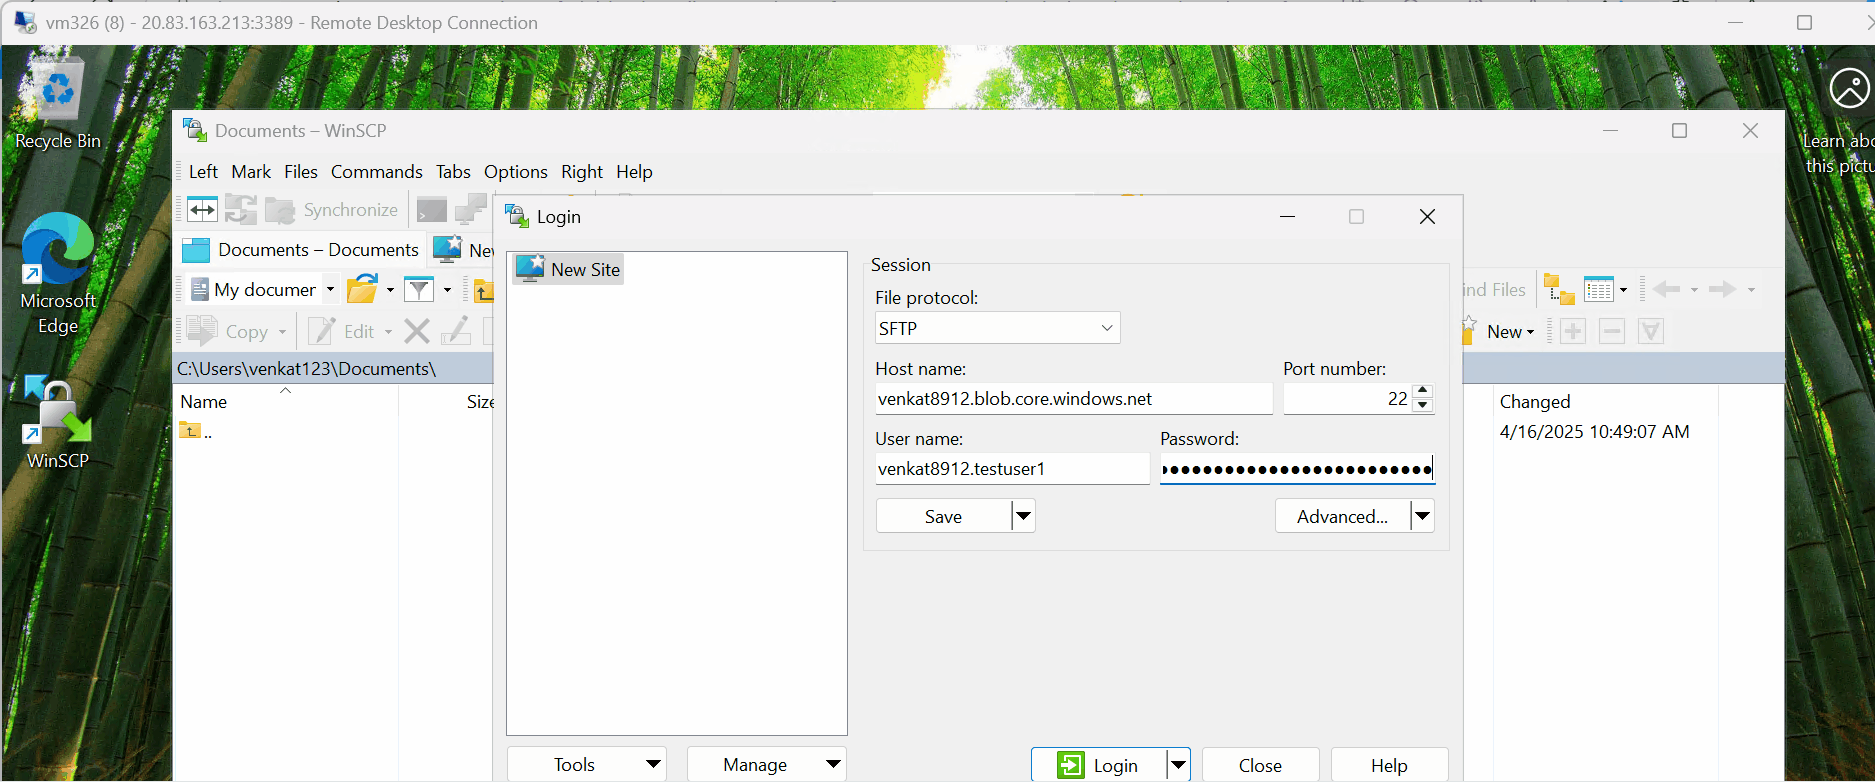This screenshot has width=1875, height=782.
Task: Click the C:\Users\venkat123\Documents\ path bar
Action: click(x=334, y=369)
